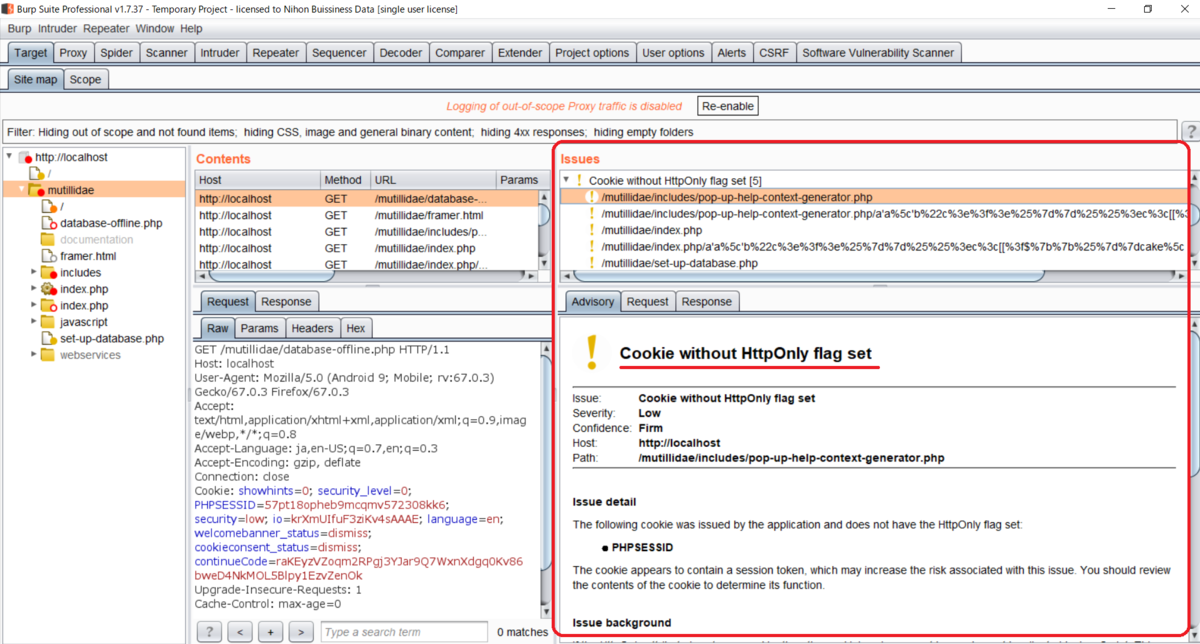Sort contents by URL column

432,180
